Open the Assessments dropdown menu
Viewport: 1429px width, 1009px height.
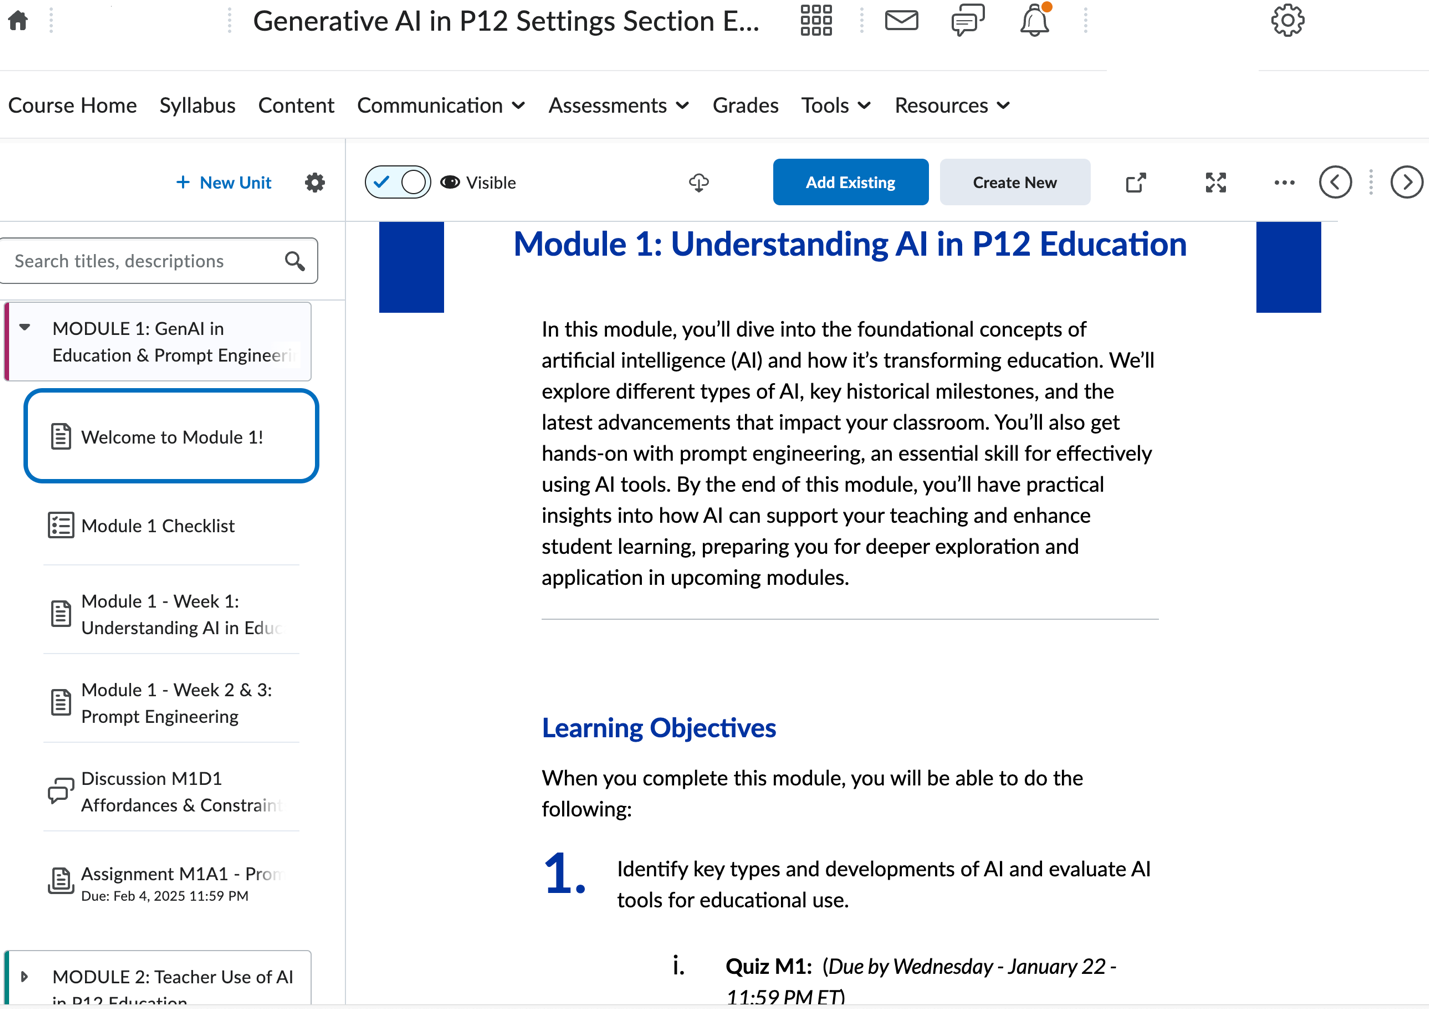pyautogui.click(x=617, y=105)
